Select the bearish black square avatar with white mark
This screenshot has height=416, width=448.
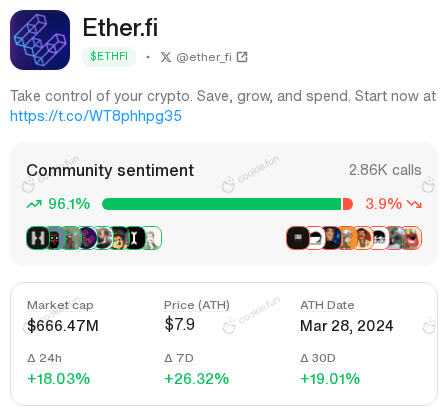coord(298,238)
